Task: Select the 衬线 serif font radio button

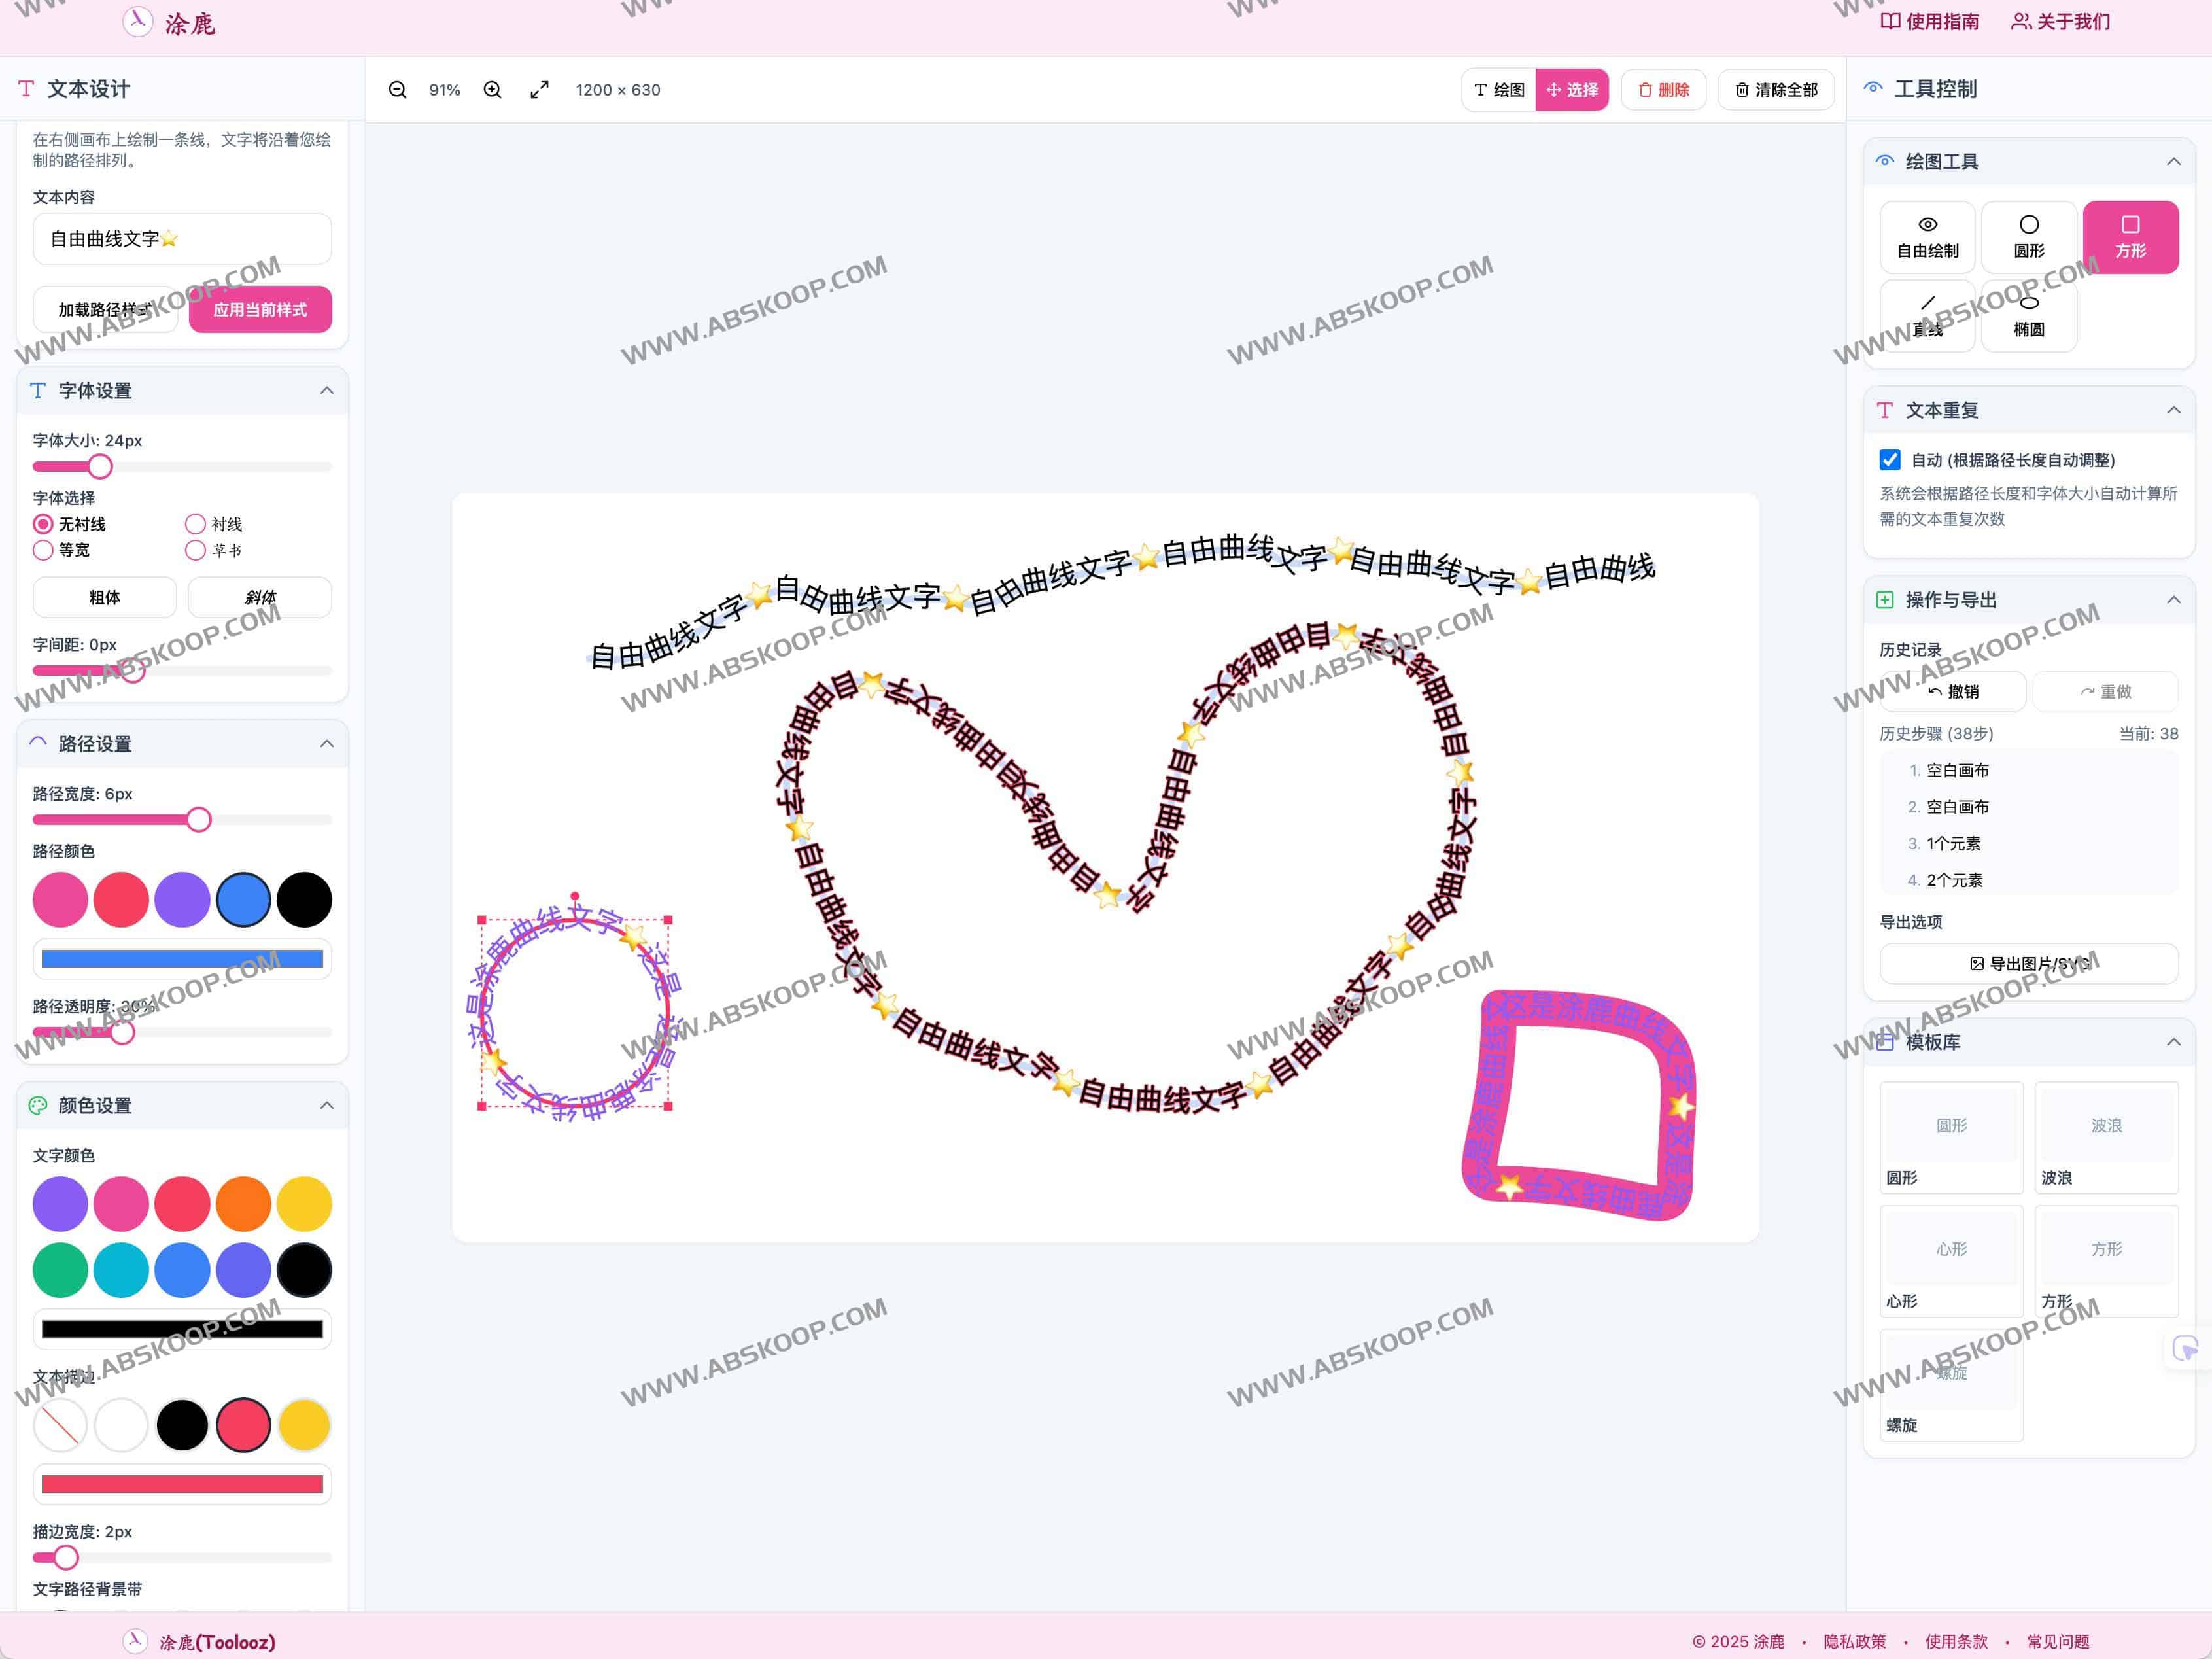Action: click(x=195, y=524)
